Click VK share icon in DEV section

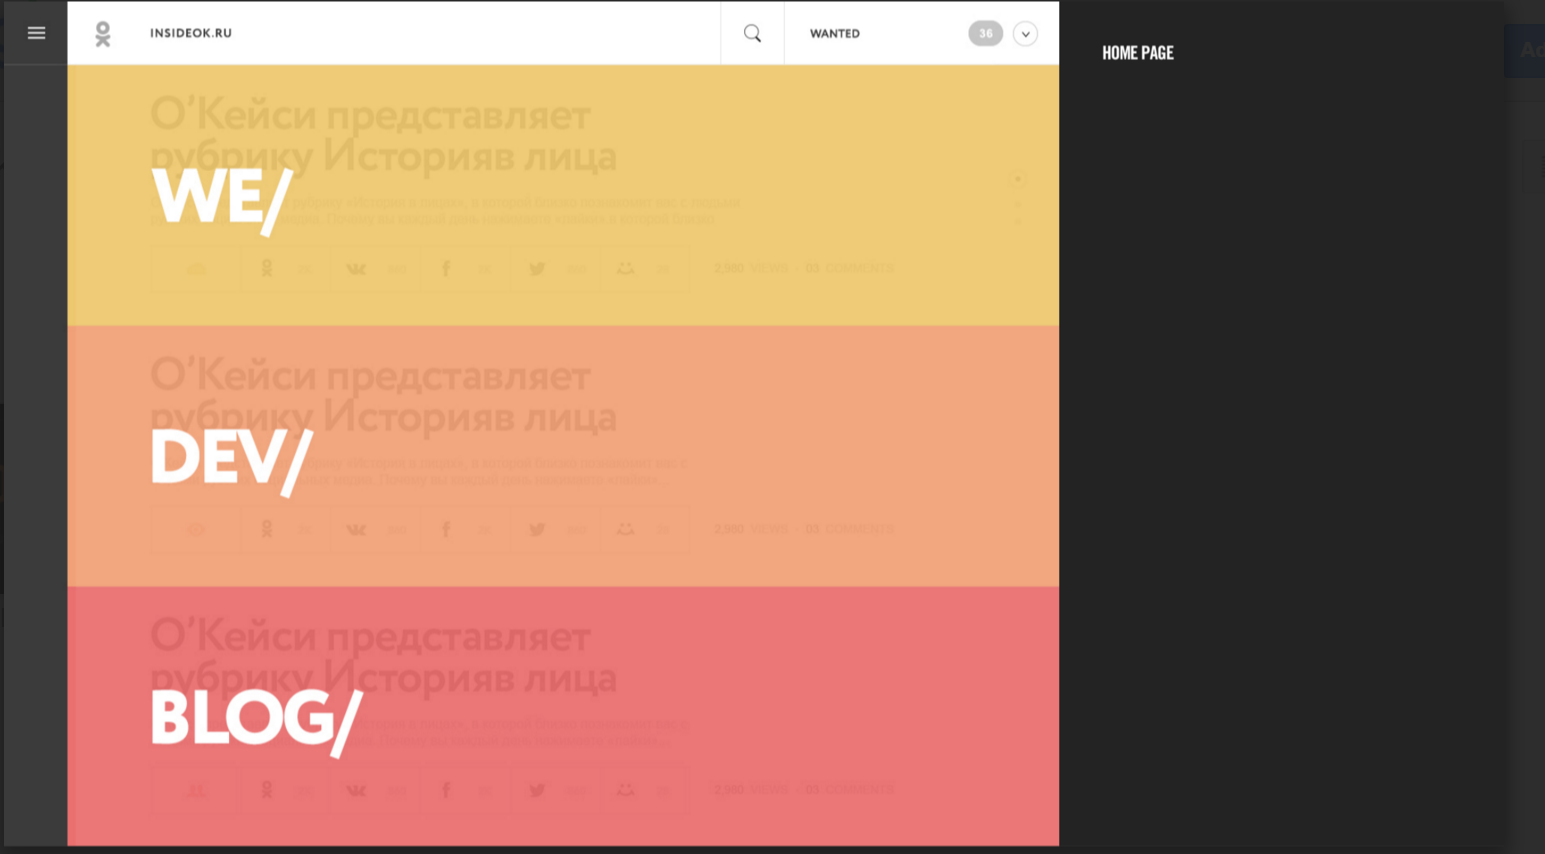(x=356, y=530)
